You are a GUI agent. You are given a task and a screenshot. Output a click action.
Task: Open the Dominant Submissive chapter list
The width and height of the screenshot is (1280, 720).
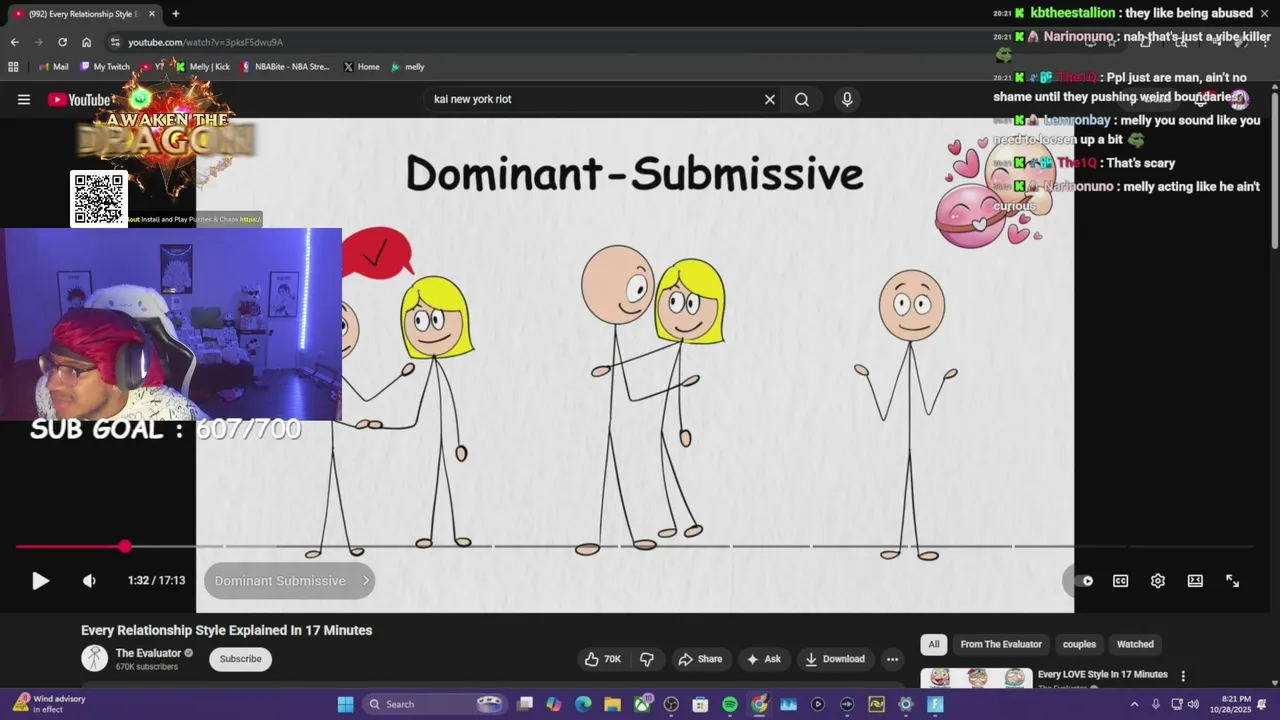289,581
